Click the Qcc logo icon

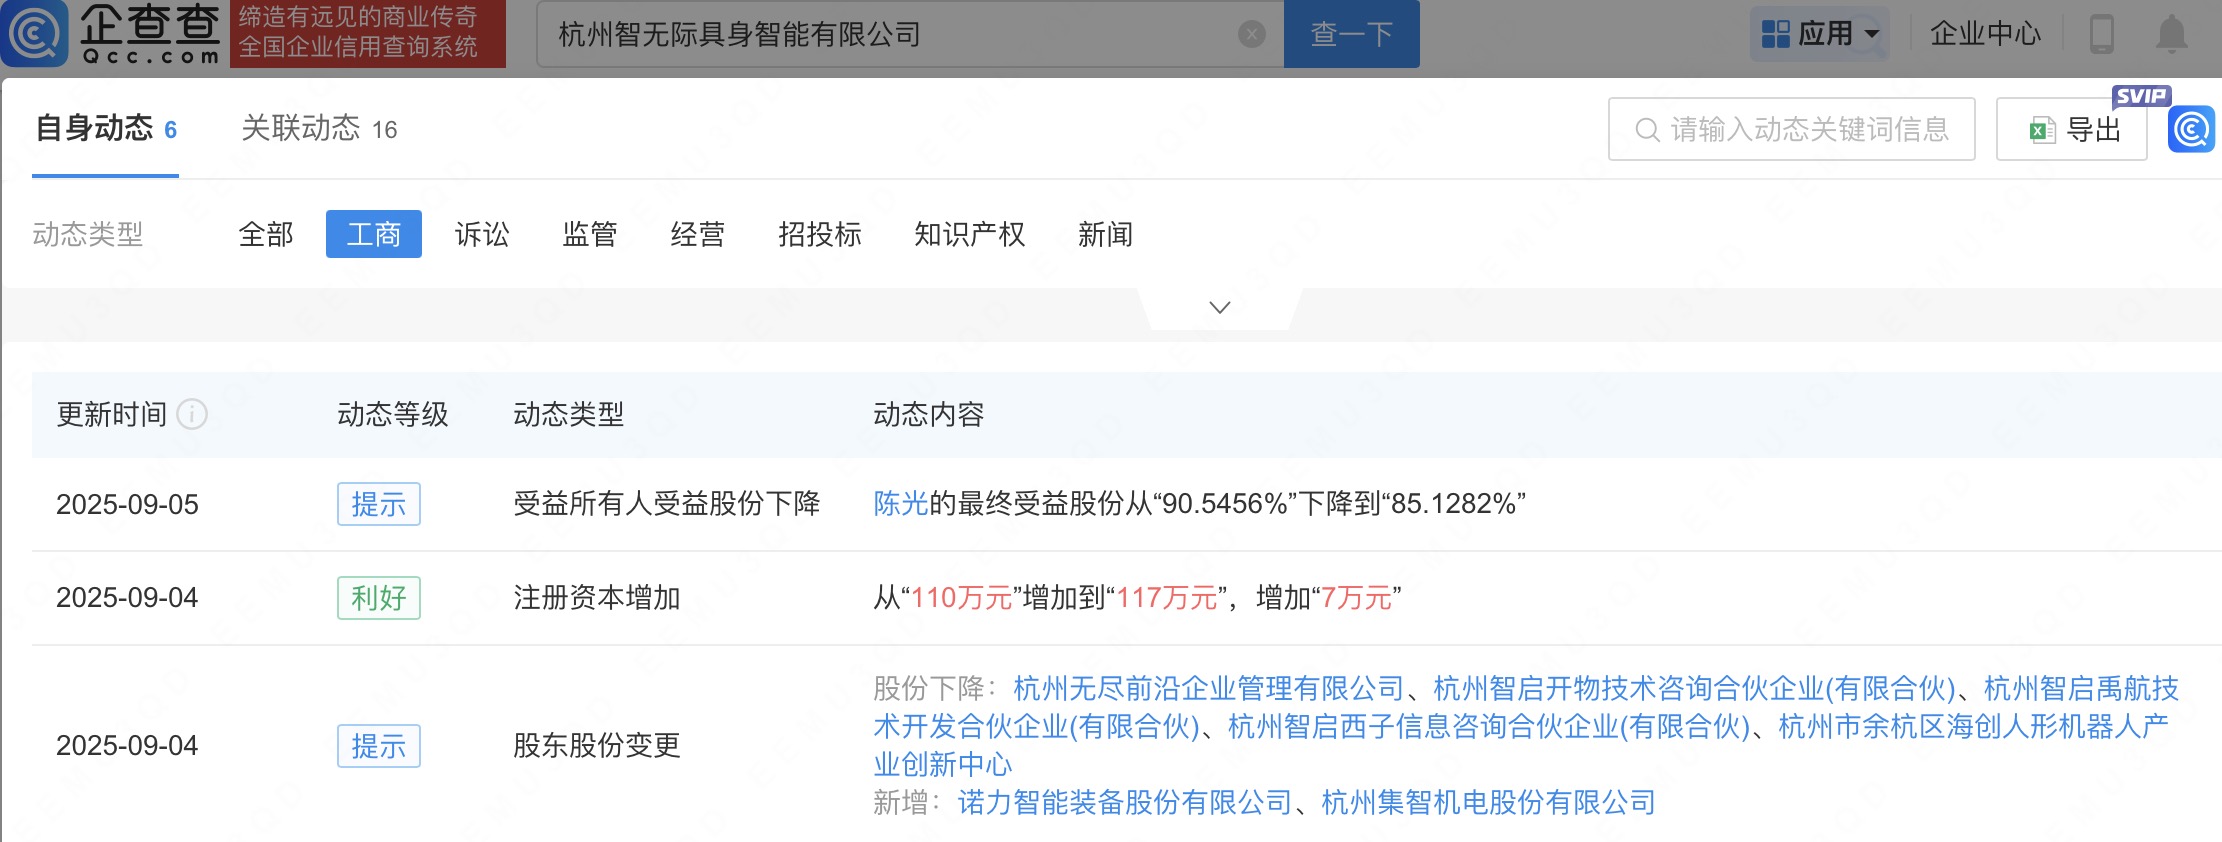click(36, 33)
